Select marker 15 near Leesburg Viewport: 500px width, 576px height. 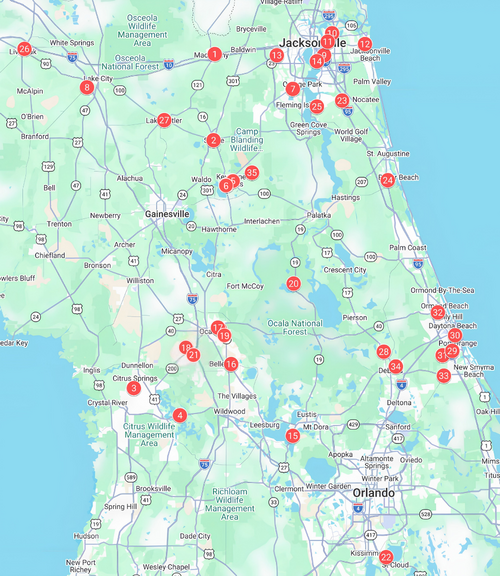pos(293,436)
